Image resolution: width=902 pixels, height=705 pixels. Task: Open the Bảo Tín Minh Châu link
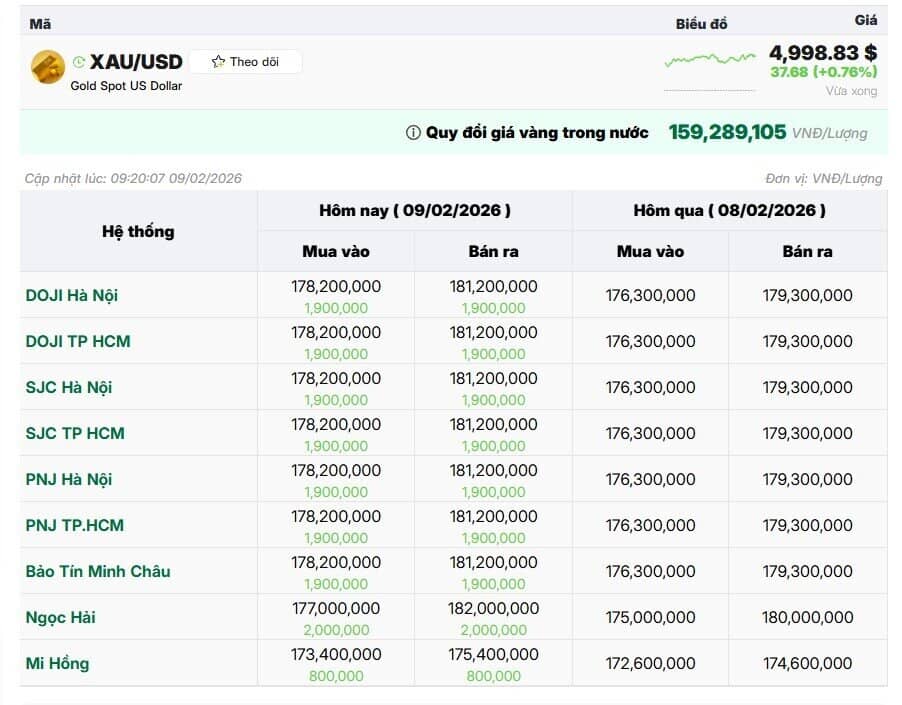pyautogui.click(x=98, y=571)
